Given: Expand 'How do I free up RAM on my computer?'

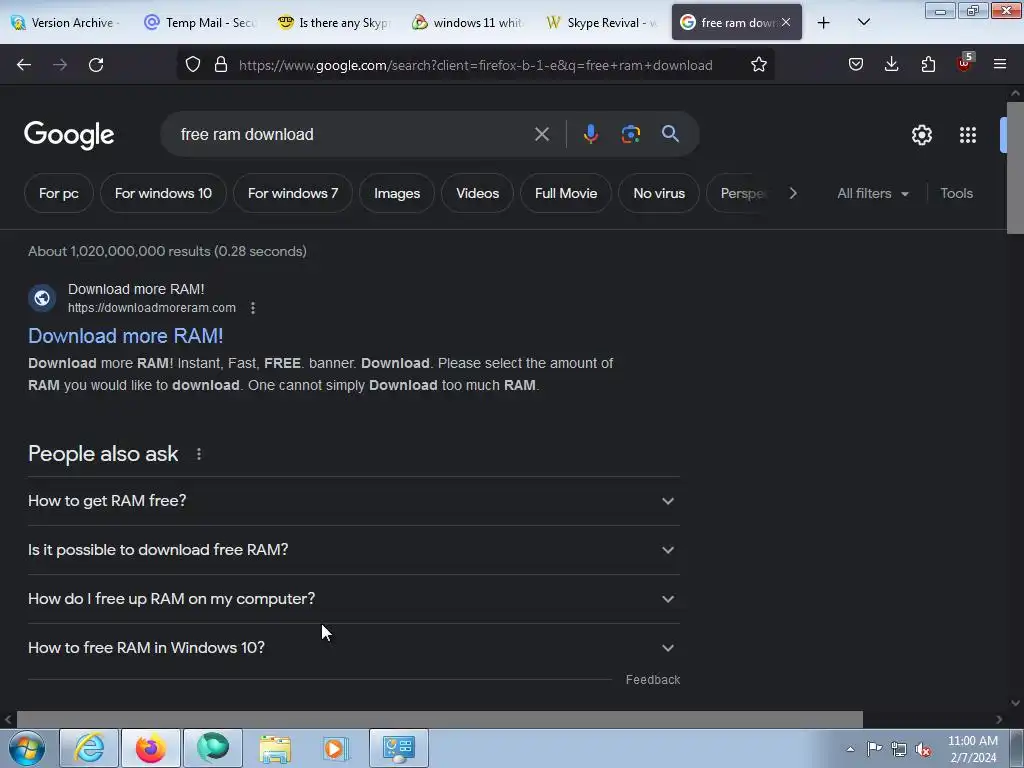Looking at the screenshot, I should (353, 599).
